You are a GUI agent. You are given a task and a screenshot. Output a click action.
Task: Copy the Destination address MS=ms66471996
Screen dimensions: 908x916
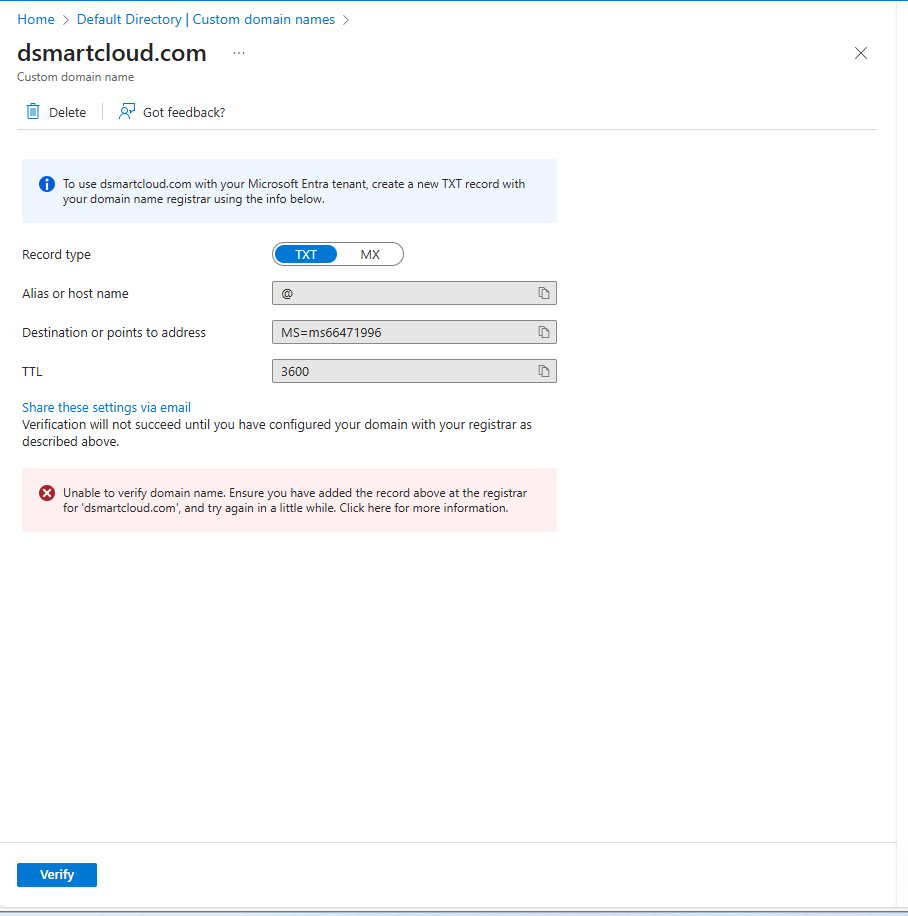pyautogui.click(x=544, y=332)
